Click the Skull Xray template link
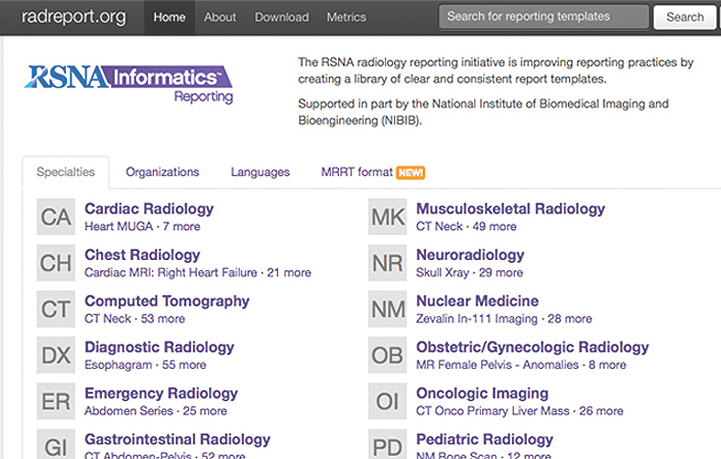Viewport: 721px width, 459px height. [442, 272]
